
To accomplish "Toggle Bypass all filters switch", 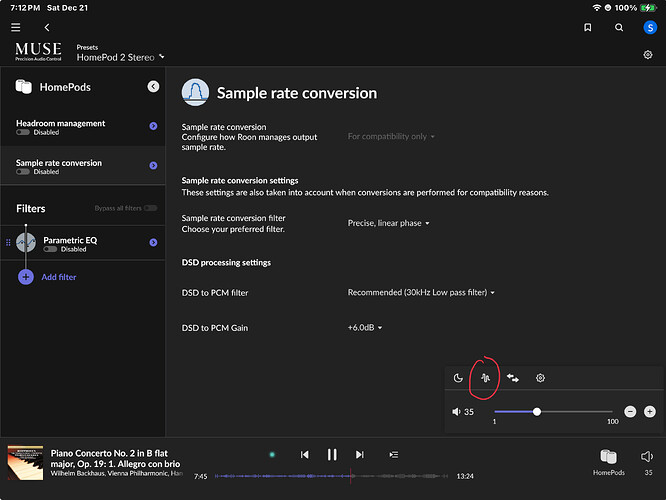I will [150, 208].
